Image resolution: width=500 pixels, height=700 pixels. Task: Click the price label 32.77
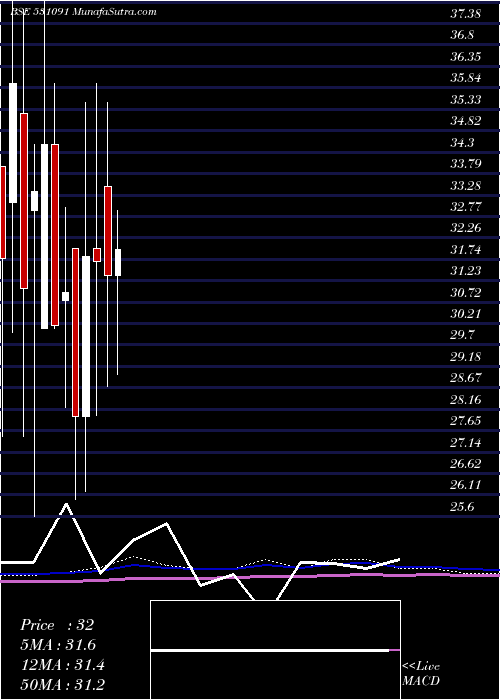pos(465,207)
